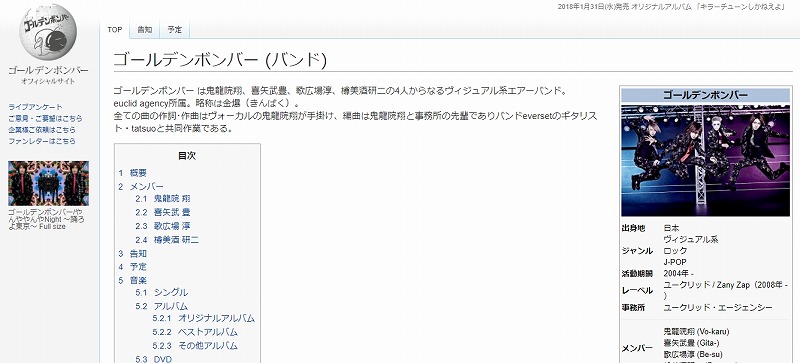Image resolution: width=800 pixels, height=363 pixels.
Task: Click member 喜矢武豊 (Gita-) in infobox
Action: coord(691,343)
